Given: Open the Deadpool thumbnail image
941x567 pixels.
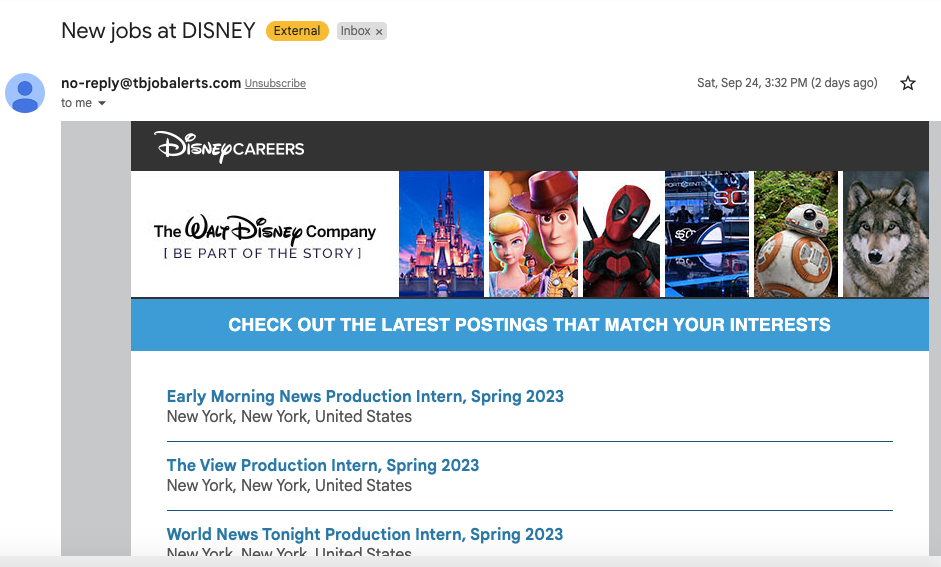Looking at the screenshot, I should click(x=621, y=234).
